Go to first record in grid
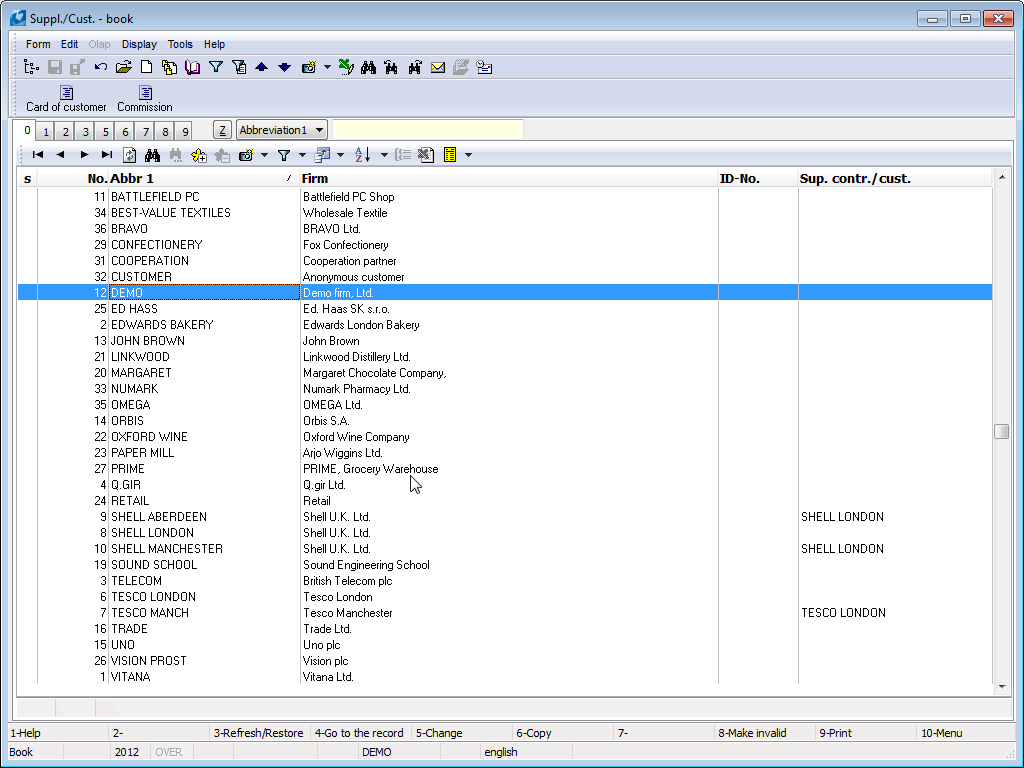This screenshot has height=768, width=1024. 38,155
